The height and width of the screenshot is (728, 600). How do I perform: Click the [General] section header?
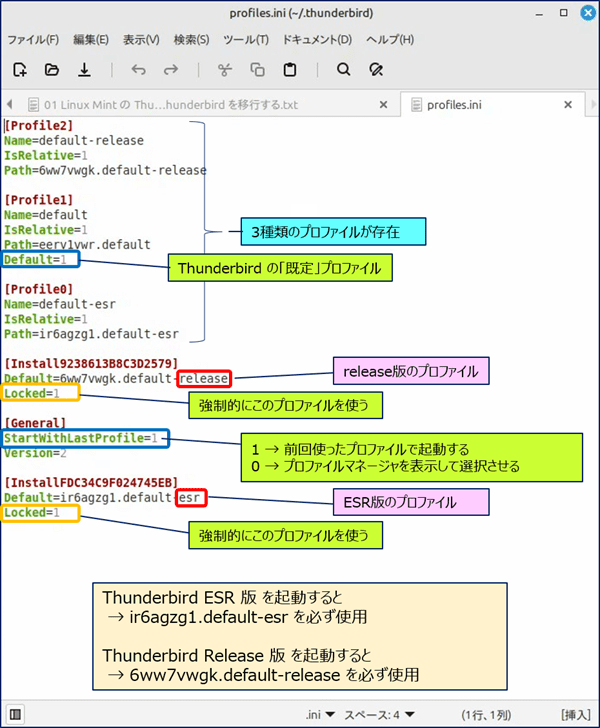35,423
